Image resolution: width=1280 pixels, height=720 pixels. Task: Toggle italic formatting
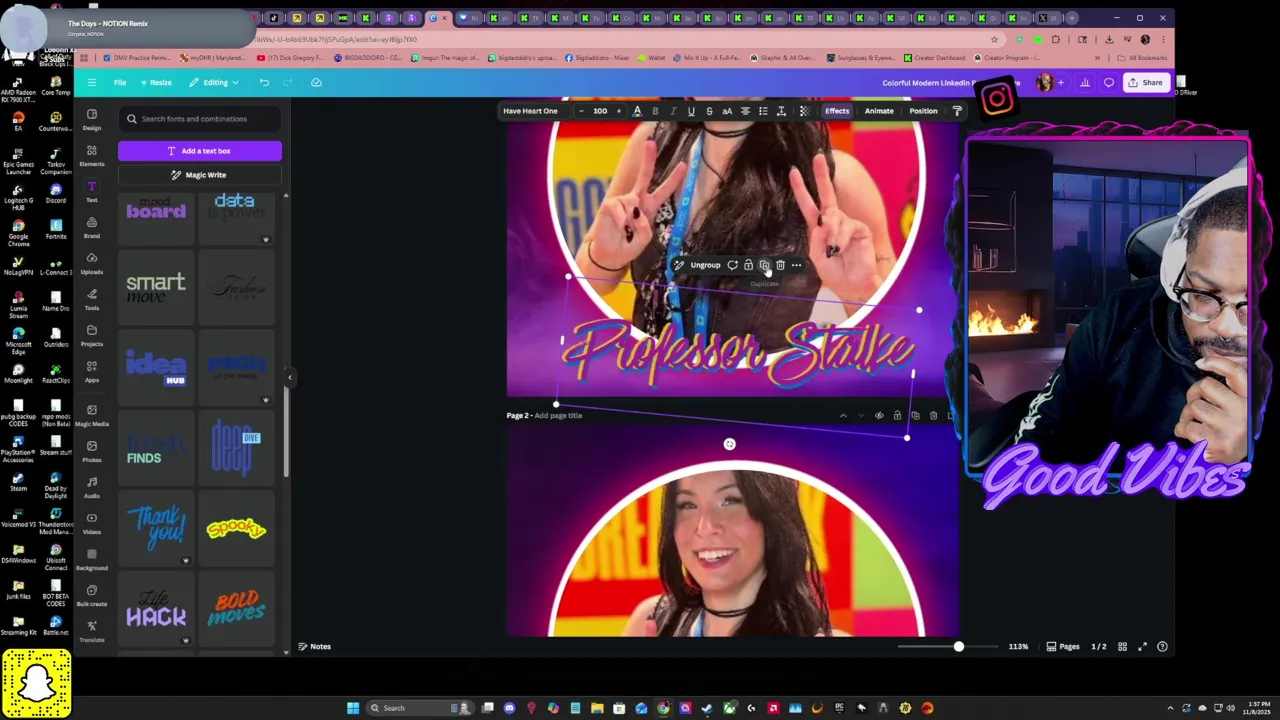pyautogui.click(x=673, y=111)
